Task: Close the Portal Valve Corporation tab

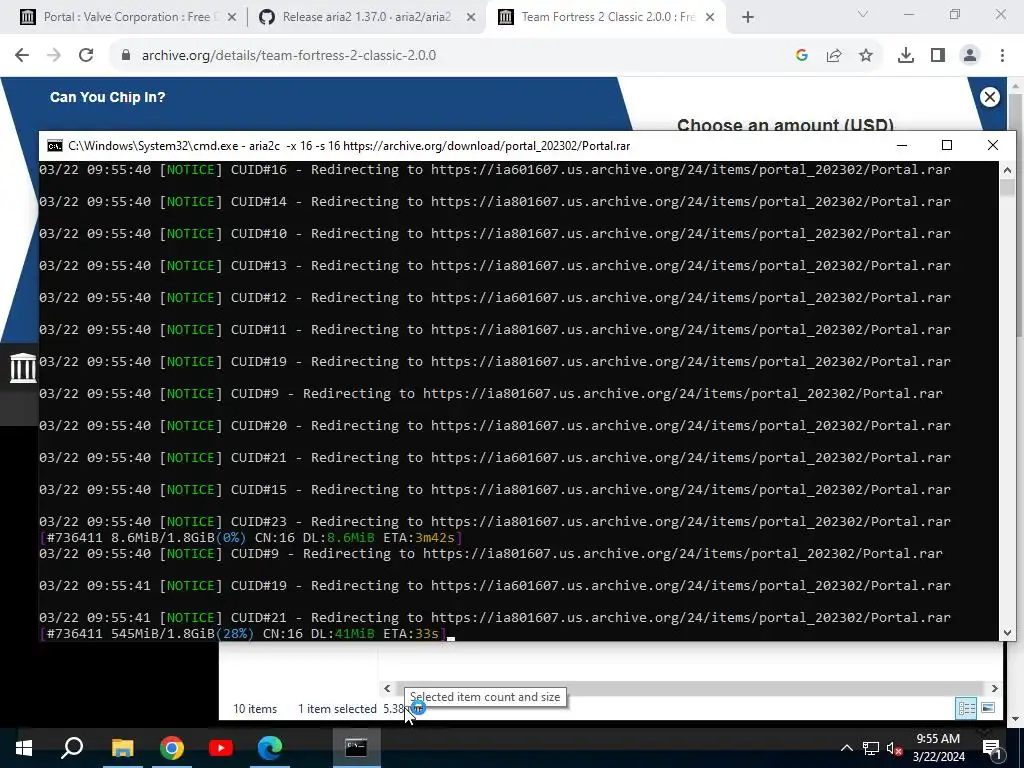Action: coord(231,18)
